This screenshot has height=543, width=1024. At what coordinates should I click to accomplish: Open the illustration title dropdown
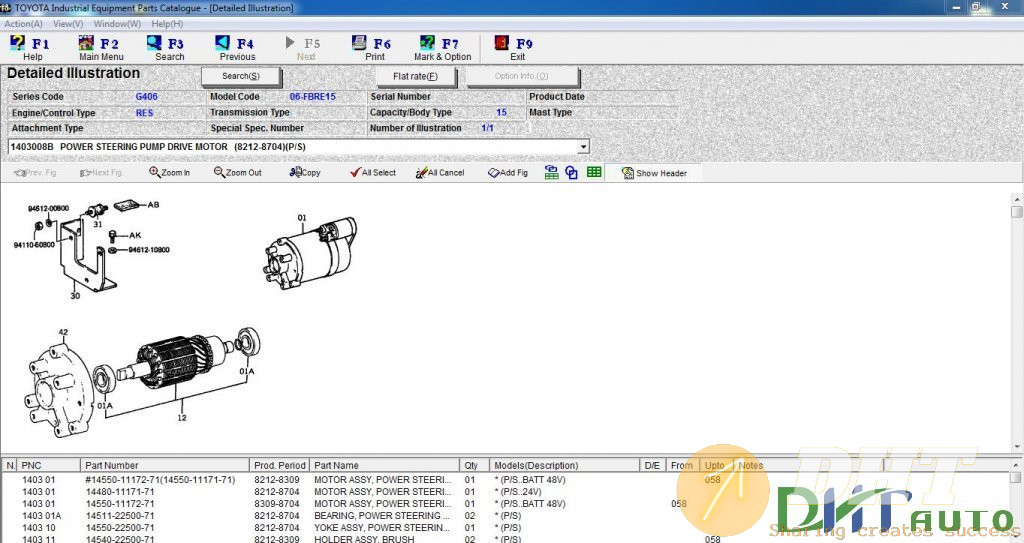[x=583, y=147]
